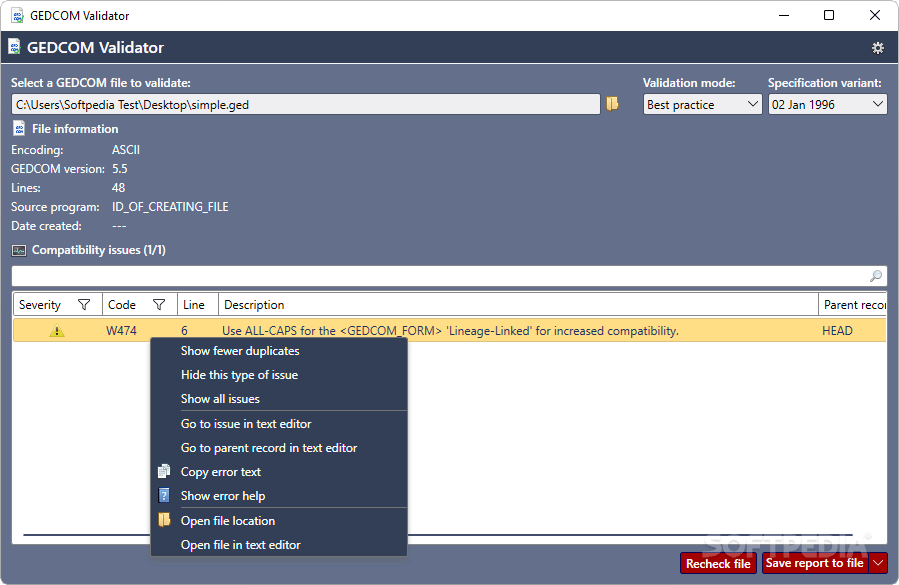Click the issue description about ALL-CAPS GEDCOM_FORM
The image size is (899, 585).
click(x=450, y=330)
